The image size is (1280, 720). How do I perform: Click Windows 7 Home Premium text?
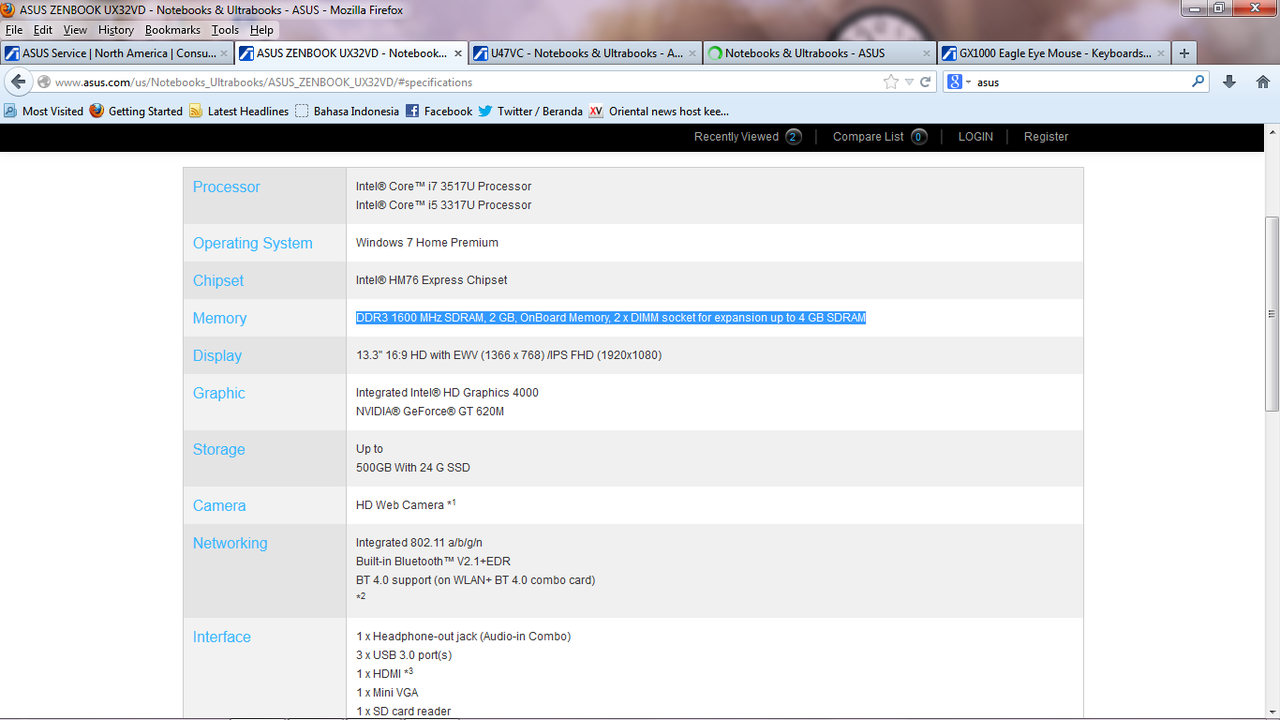point(427,243)
